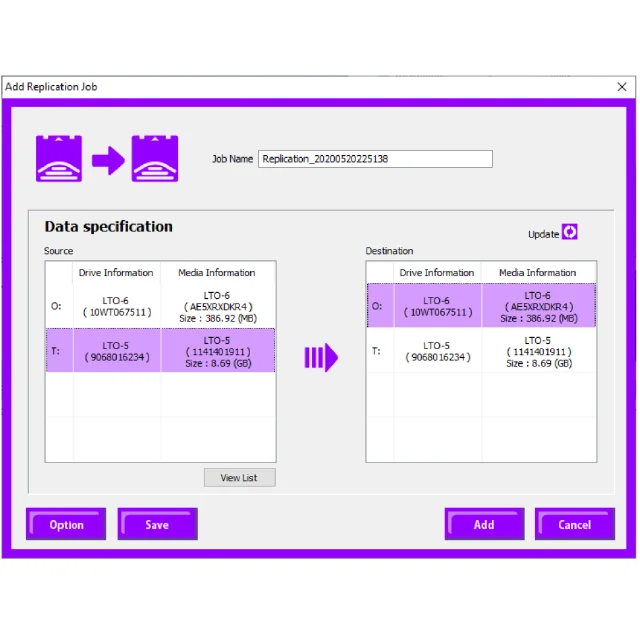The image size is (640, 640).
Task: Click the purple arrow between tape icons
Action: pos(107,160)
